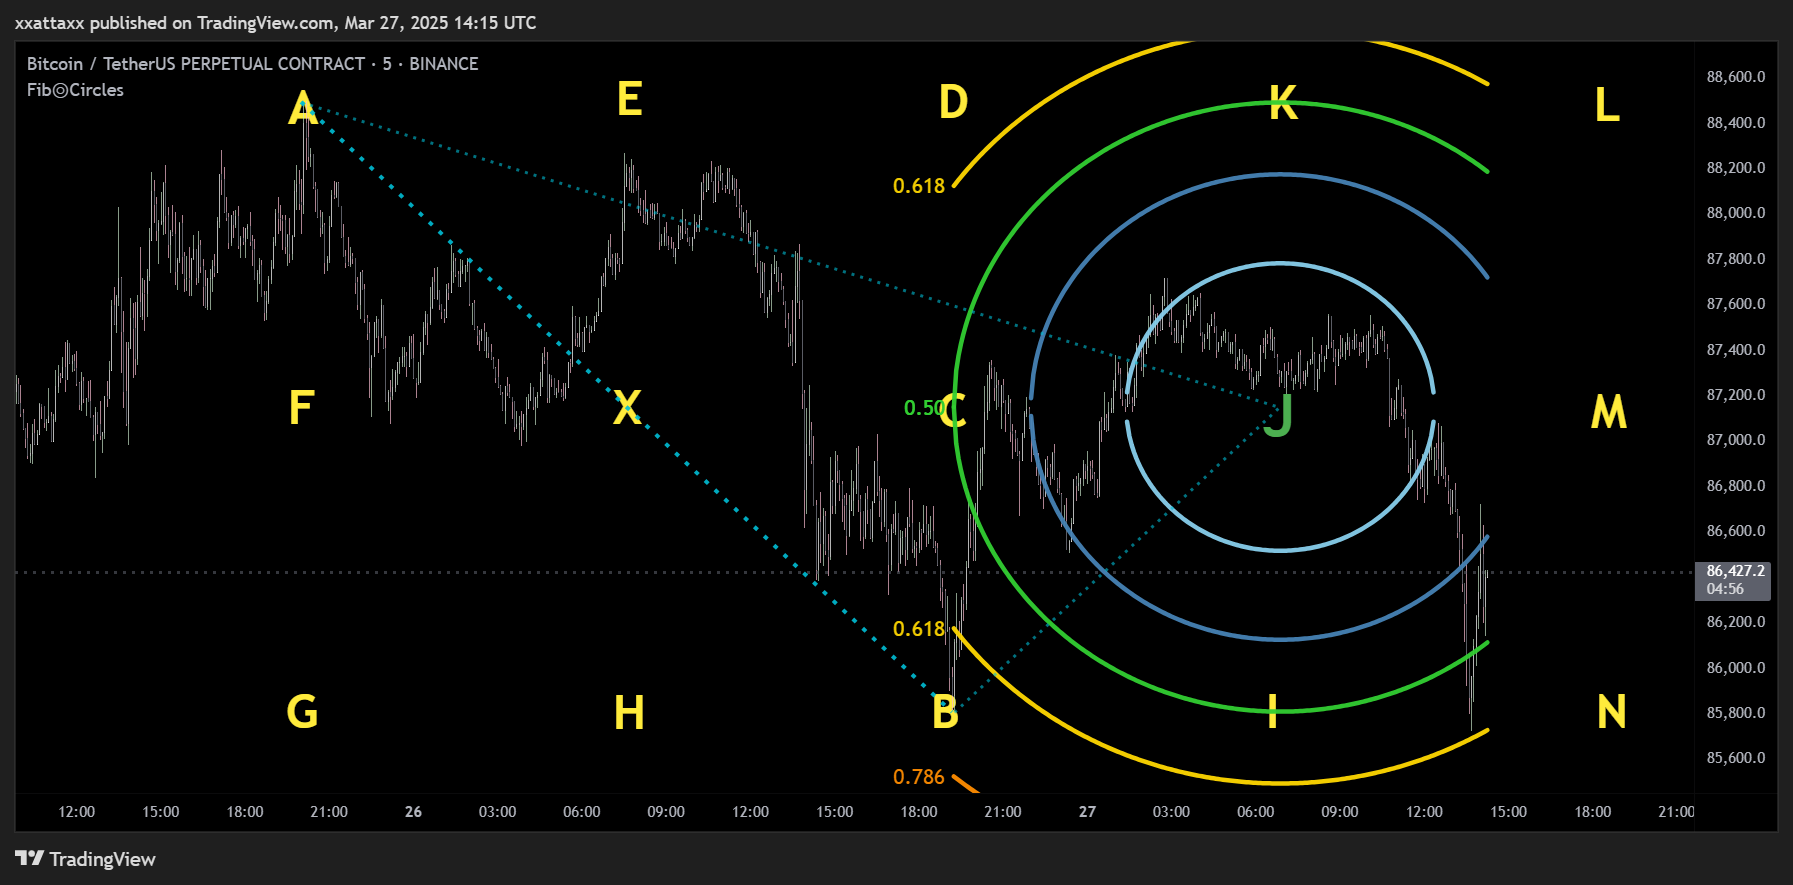The image size is (1793, 885).
Task: Click the chart title 'Bitcoin / TetherUS PERPETUAL CONTRACT'
Action: click(x=196, y=64)
